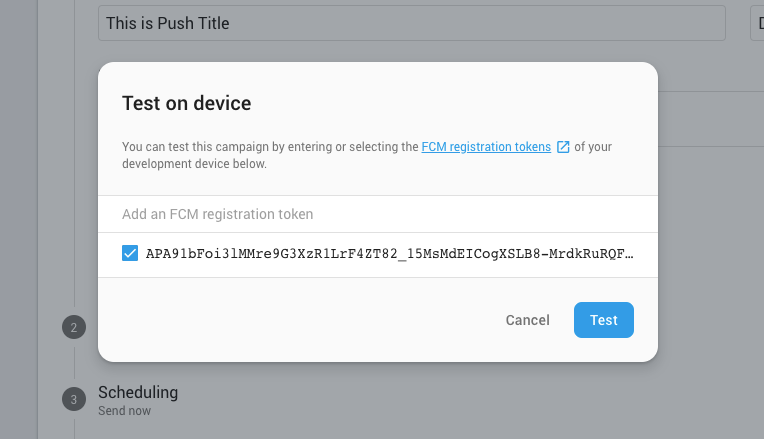The image size is (764, 439).
Task: Click the dialog description mentioning development device
Action: click(x=366, y=155)
